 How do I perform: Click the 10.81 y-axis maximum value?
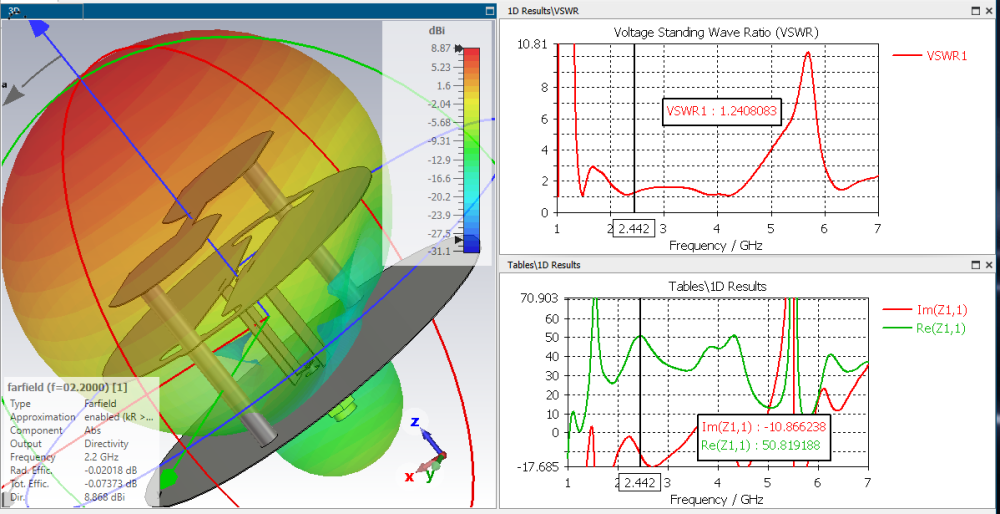pos(534,44)
